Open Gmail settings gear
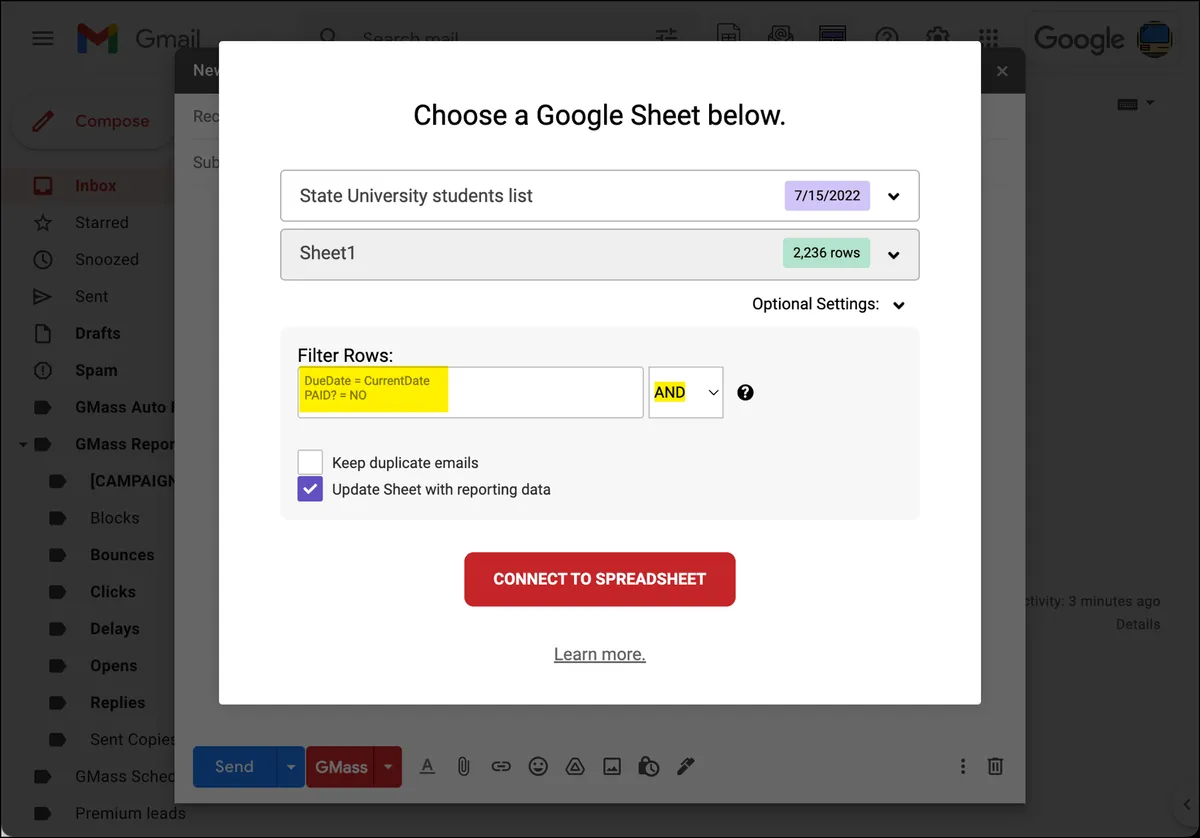1200x838 pixels. pyautogui.click(x=938, y=38)
